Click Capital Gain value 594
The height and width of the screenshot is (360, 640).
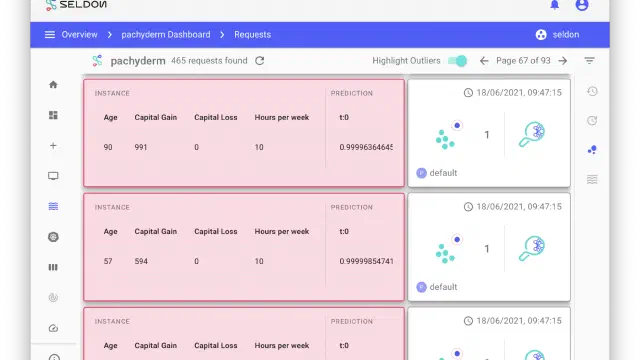tap(141, 261)
